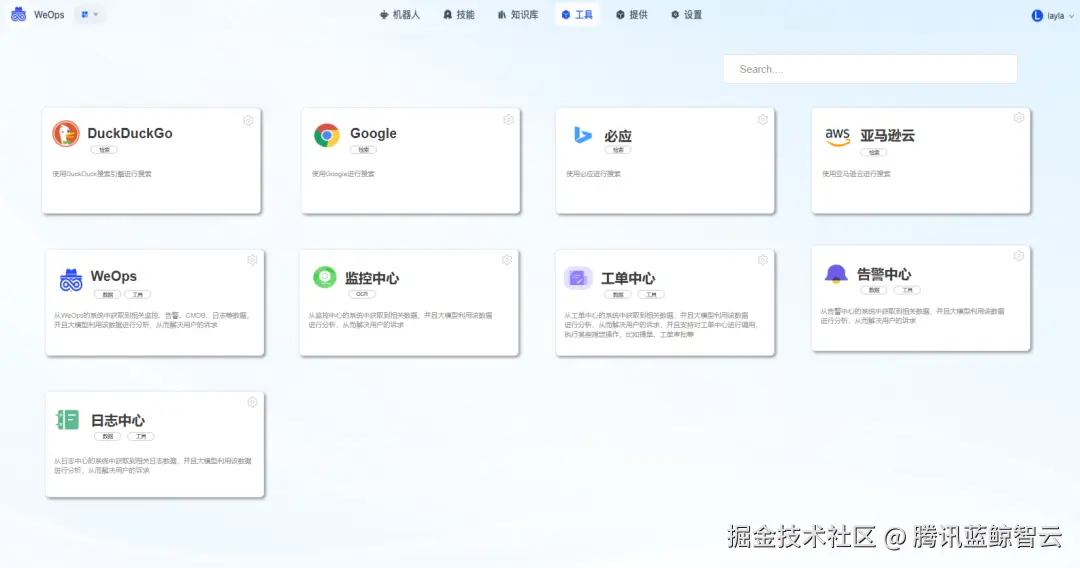Click the bell icon of 告警中心
Viewport: 1080px width, 568px height.
coord(835,273)
